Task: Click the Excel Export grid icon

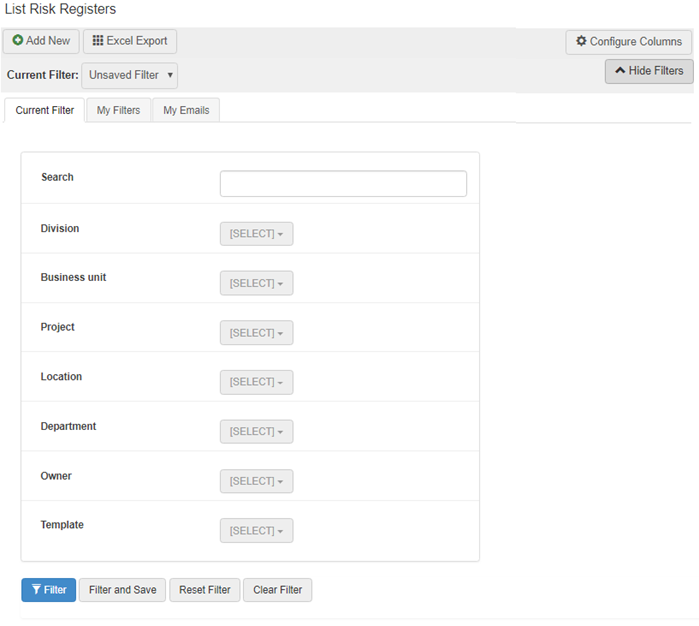Action: (x=98, y=41)
